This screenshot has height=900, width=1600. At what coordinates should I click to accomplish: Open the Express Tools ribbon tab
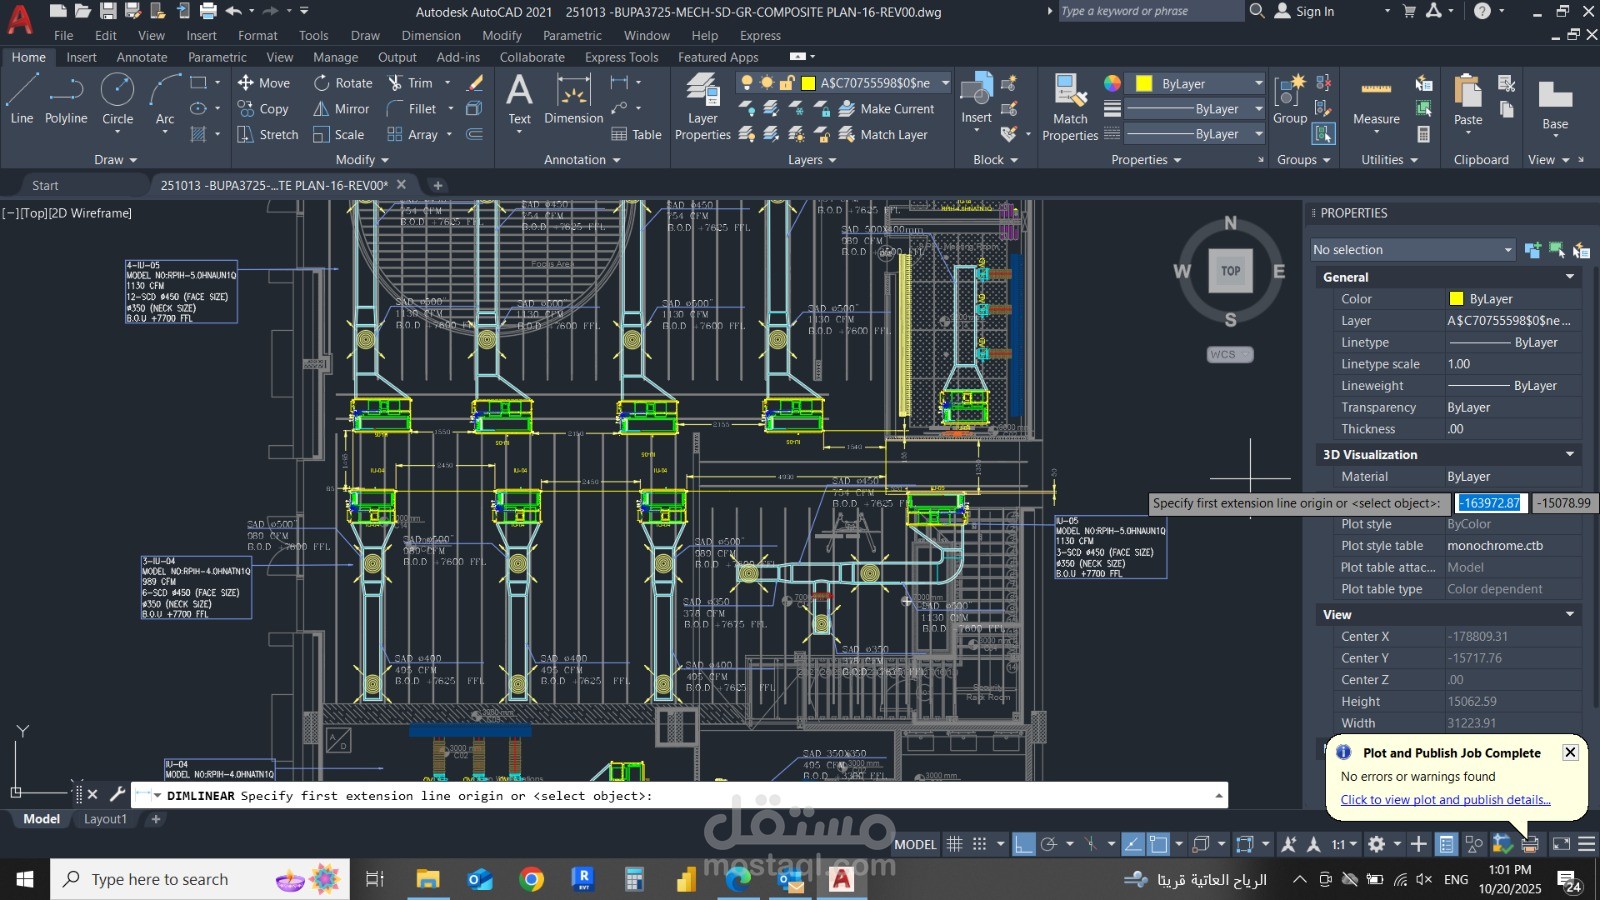(x=621, y=57)
